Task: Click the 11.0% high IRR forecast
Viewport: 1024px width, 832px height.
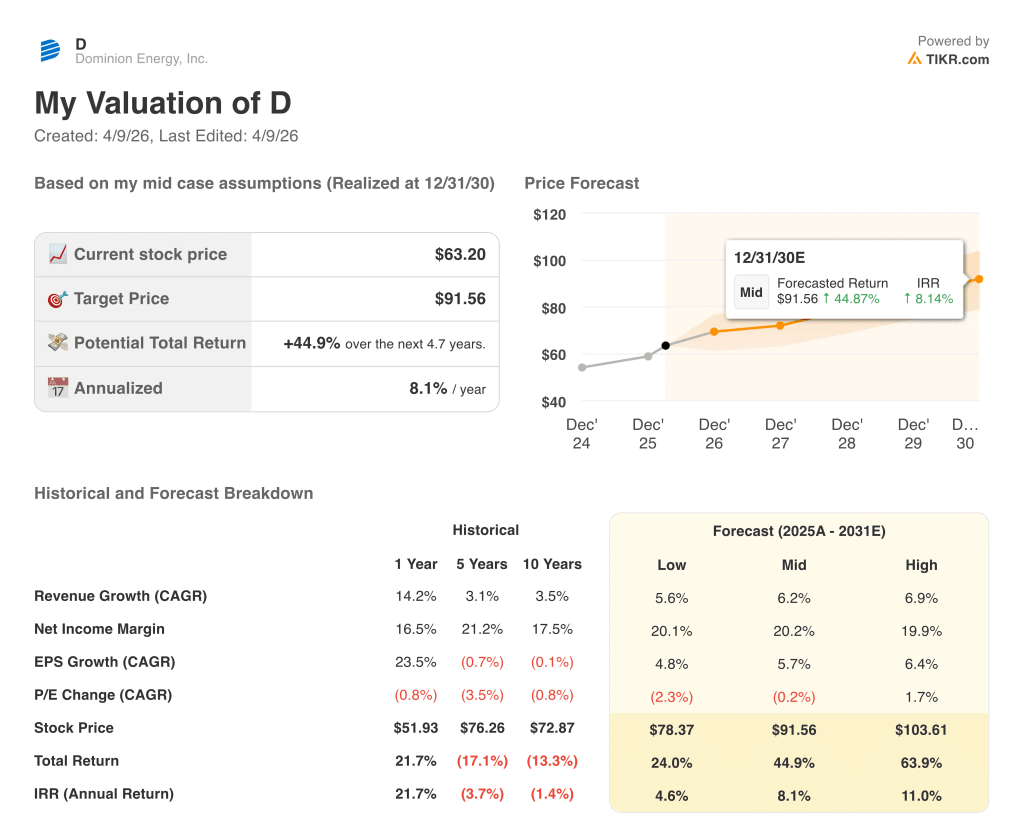Action: coord(921,795)
